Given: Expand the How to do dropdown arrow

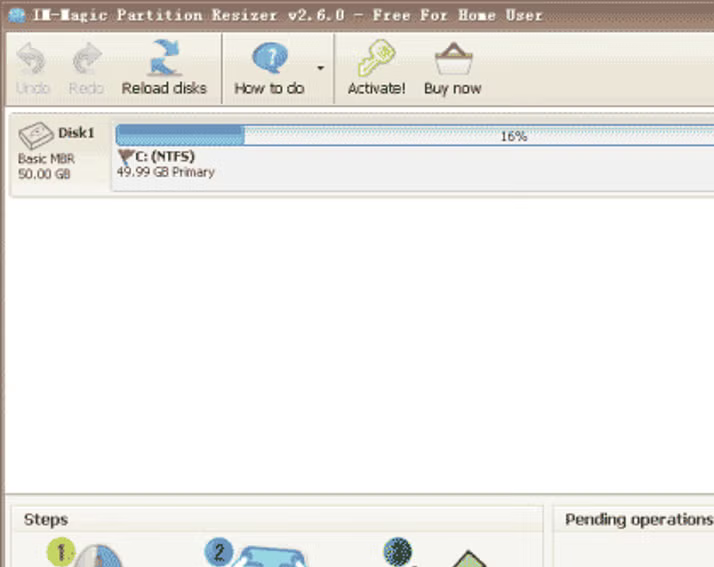Looking at the screenshot, I should (321, 68).
